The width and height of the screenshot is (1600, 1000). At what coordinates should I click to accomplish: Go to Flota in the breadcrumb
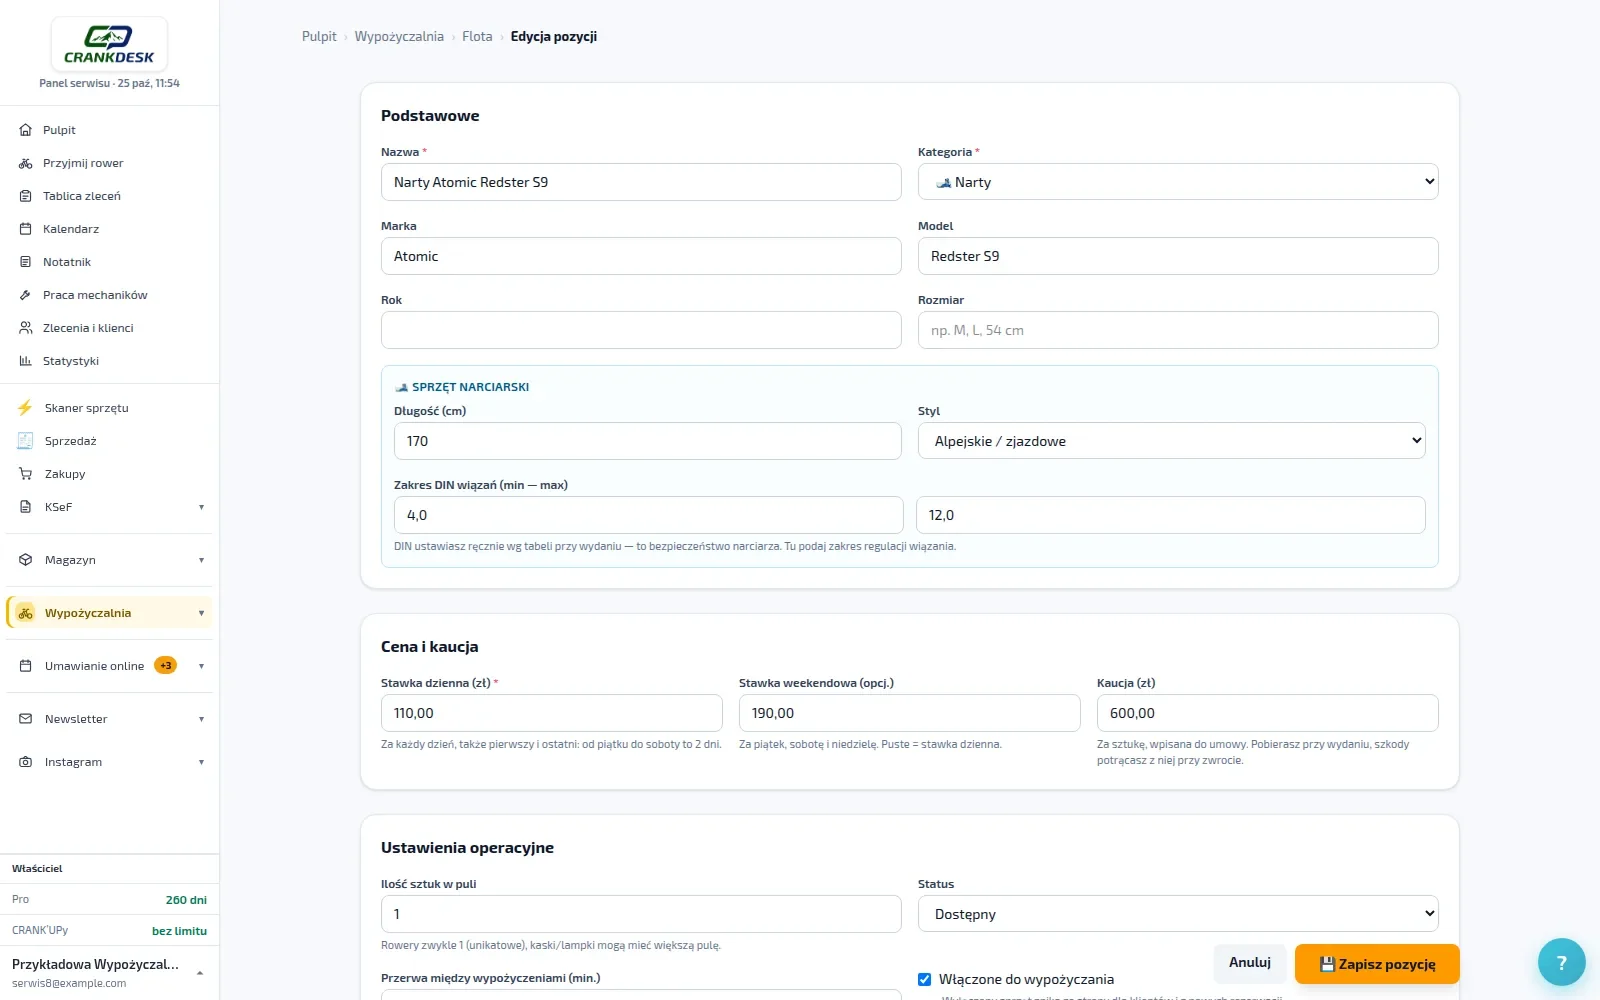tap(477, 37)
